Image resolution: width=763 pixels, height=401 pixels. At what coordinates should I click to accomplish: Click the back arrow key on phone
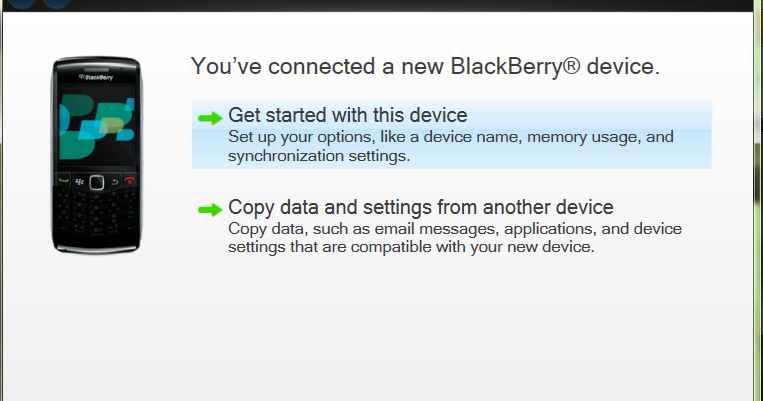(x=114, y=182)
